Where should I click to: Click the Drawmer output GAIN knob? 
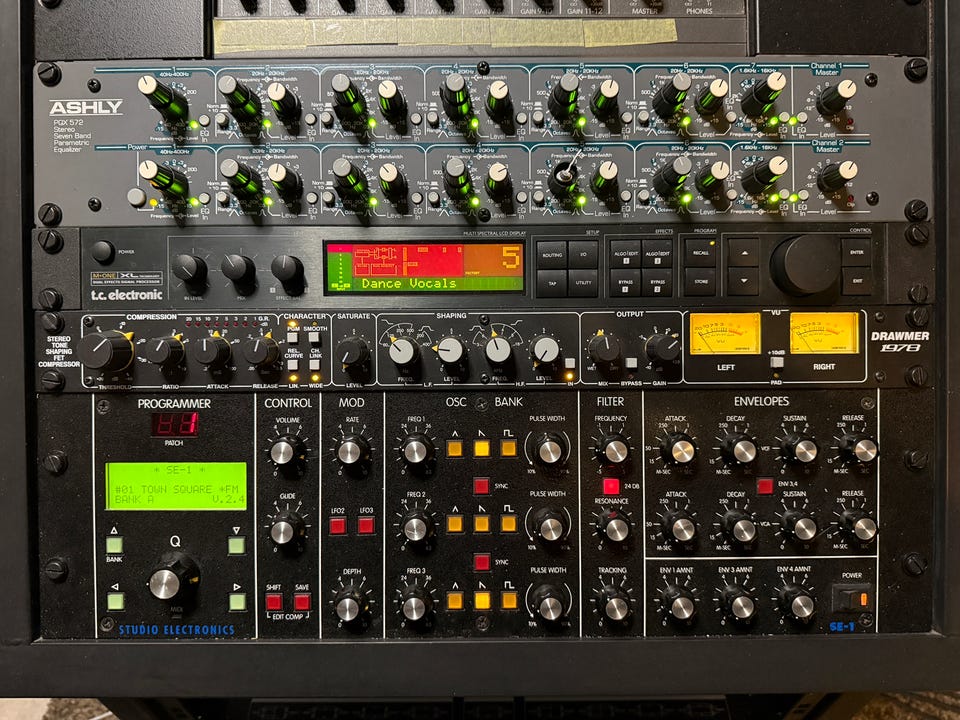662,348
